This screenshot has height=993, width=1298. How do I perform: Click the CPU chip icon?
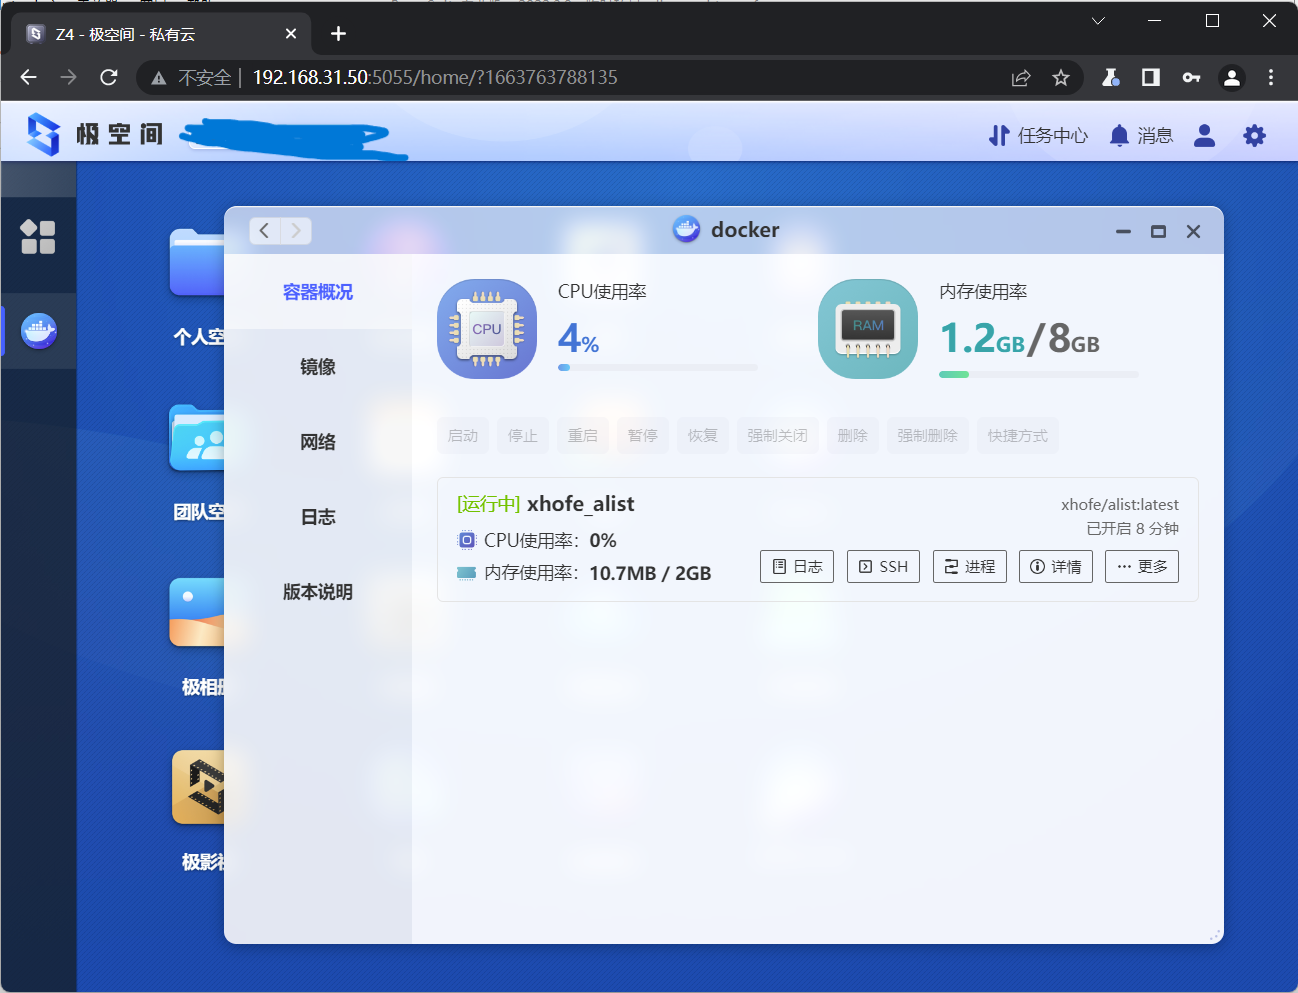487,329
